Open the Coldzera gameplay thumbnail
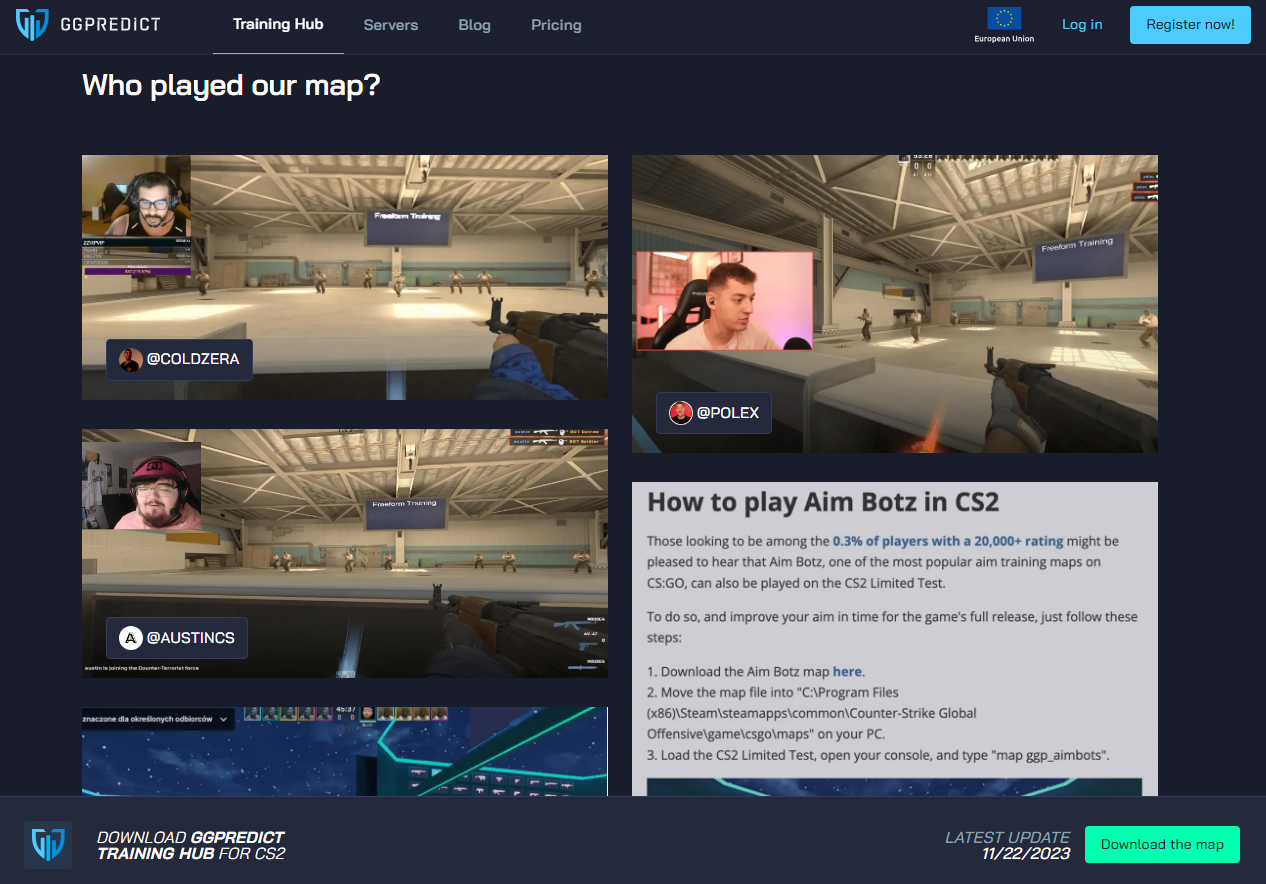The image size is (1266, 884). [x=345, y=277]
